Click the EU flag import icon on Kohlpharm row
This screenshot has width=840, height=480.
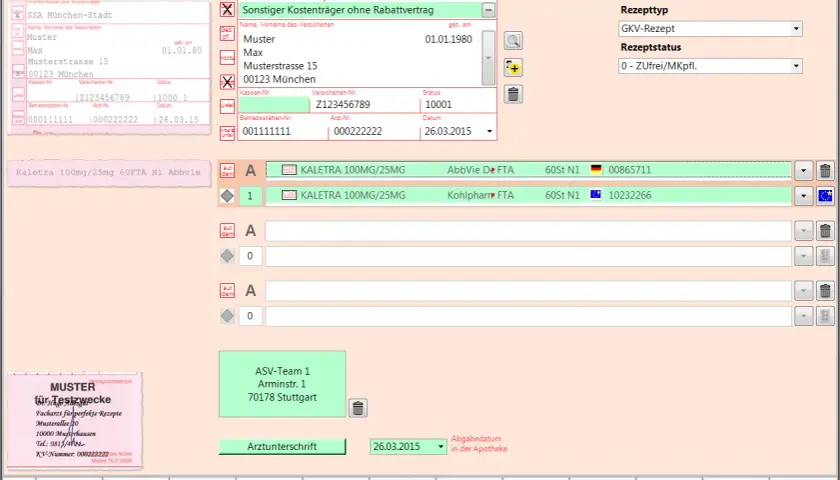click(825, 196)
